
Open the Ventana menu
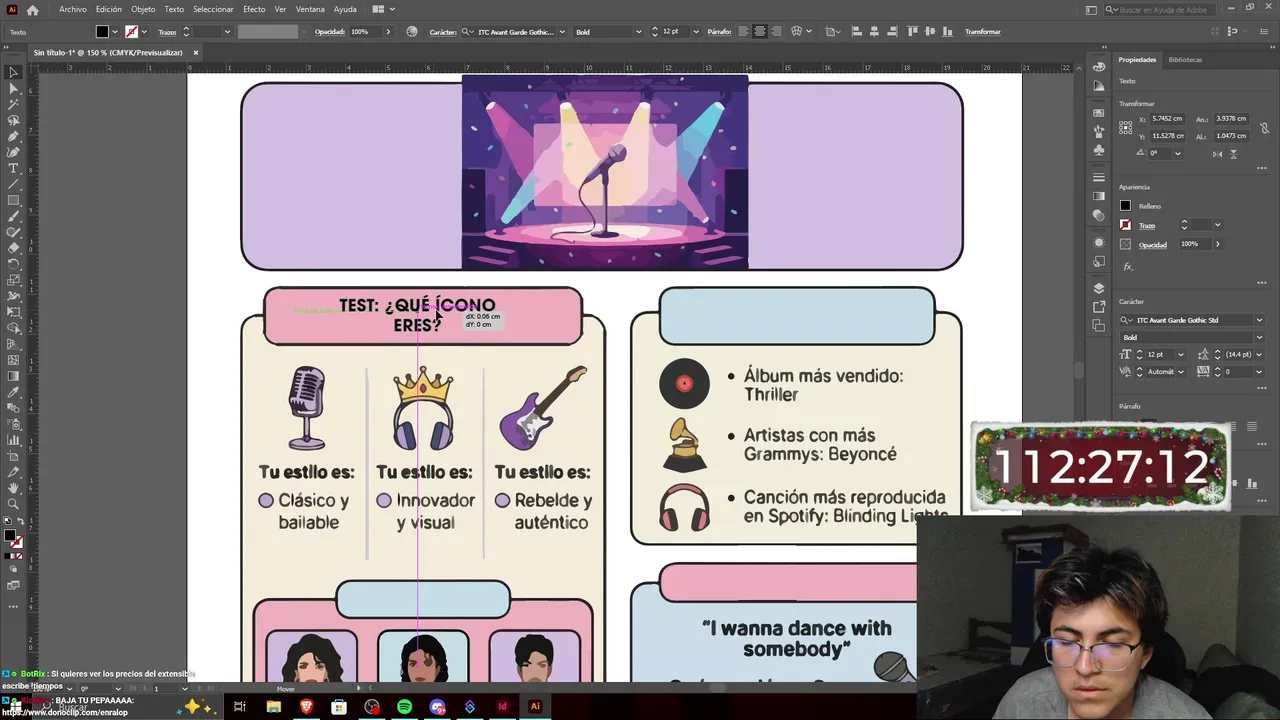(310, 9)
